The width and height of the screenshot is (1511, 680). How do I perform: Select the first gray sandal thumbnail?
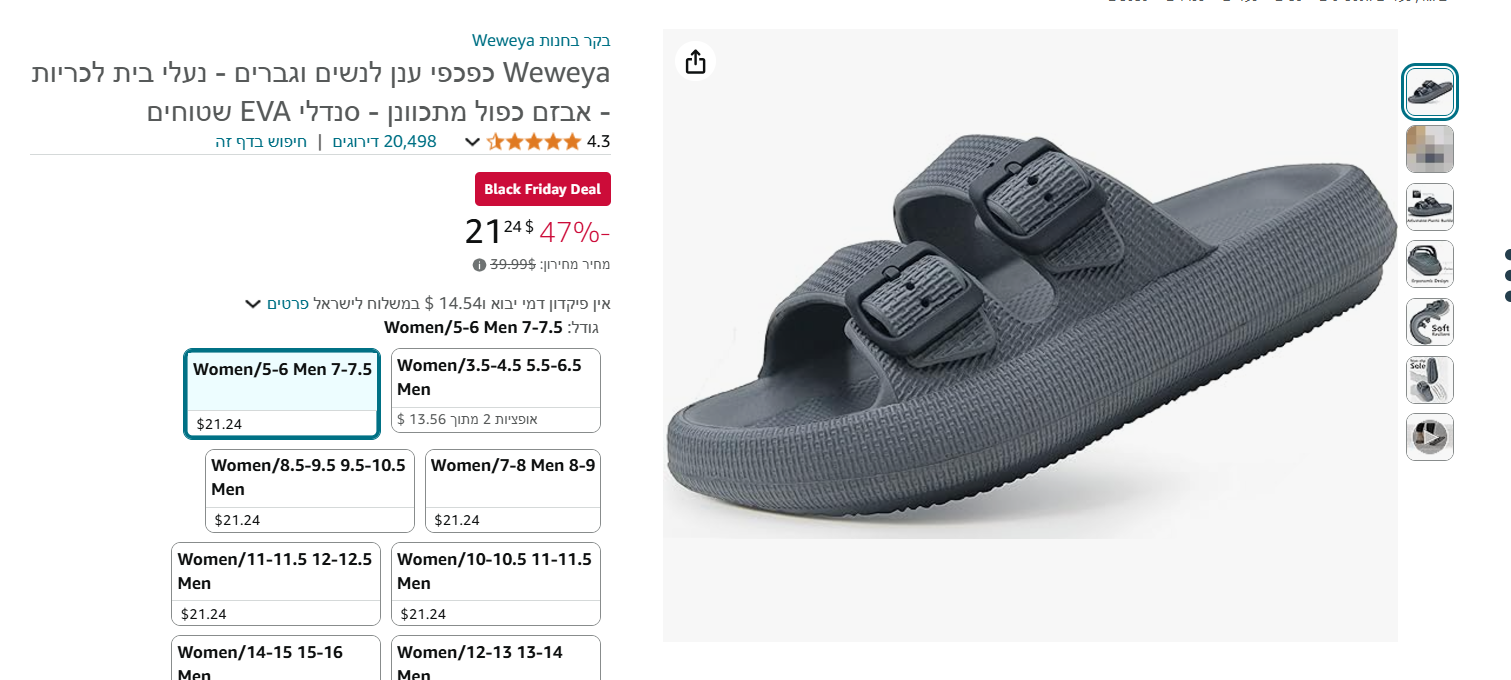pyautogui.click(x=1429, y=92)
